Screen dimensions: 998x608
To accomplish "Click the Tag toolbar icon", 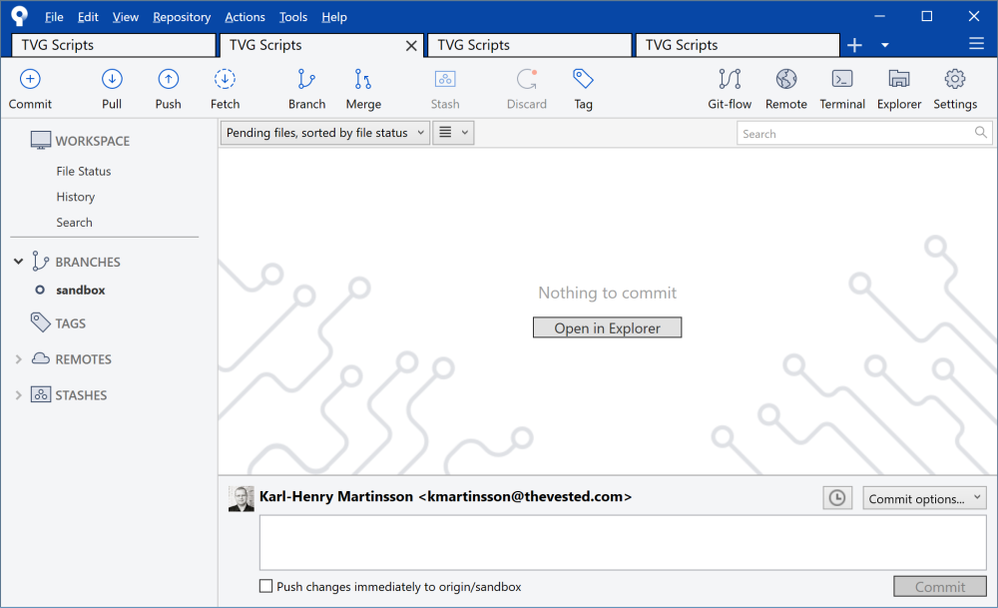I will pos(583,79).
